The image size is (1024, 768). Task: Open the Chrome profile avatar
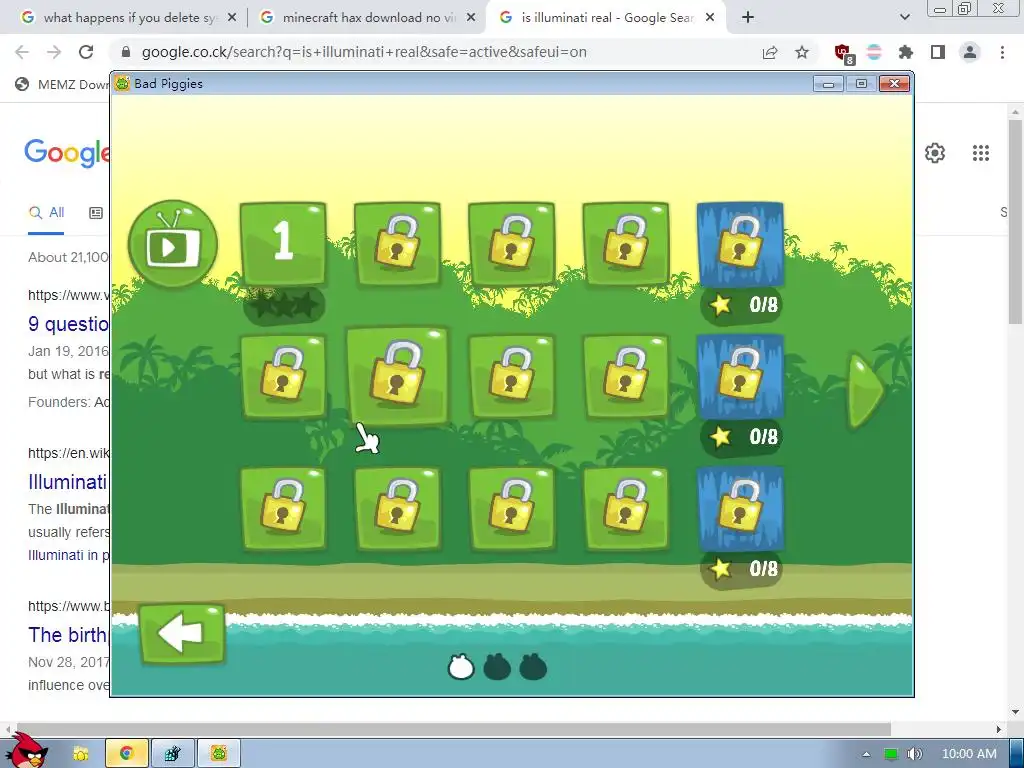tap(970, 52)
